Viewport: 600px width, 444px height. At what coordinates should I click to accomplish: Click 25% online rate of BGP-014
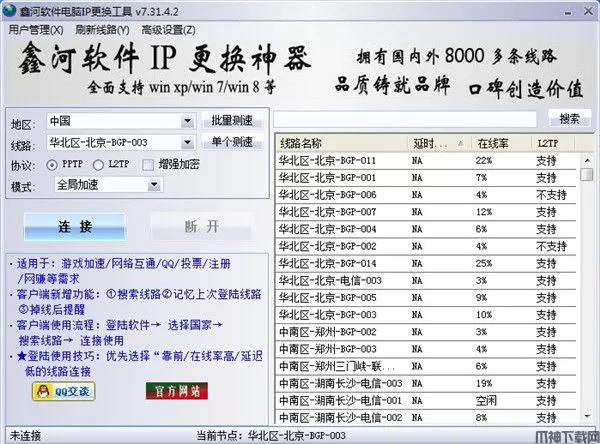click(x=484, y=264)
